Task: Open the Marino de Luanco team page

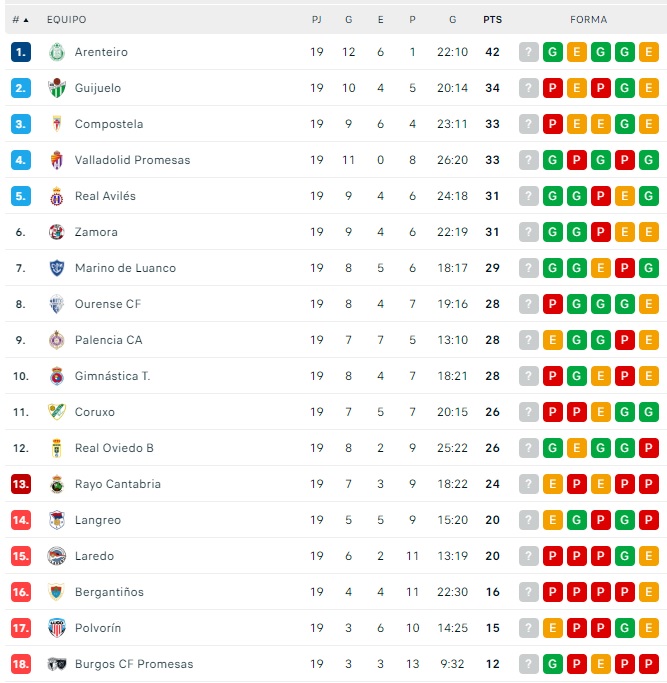Action: 125,268
